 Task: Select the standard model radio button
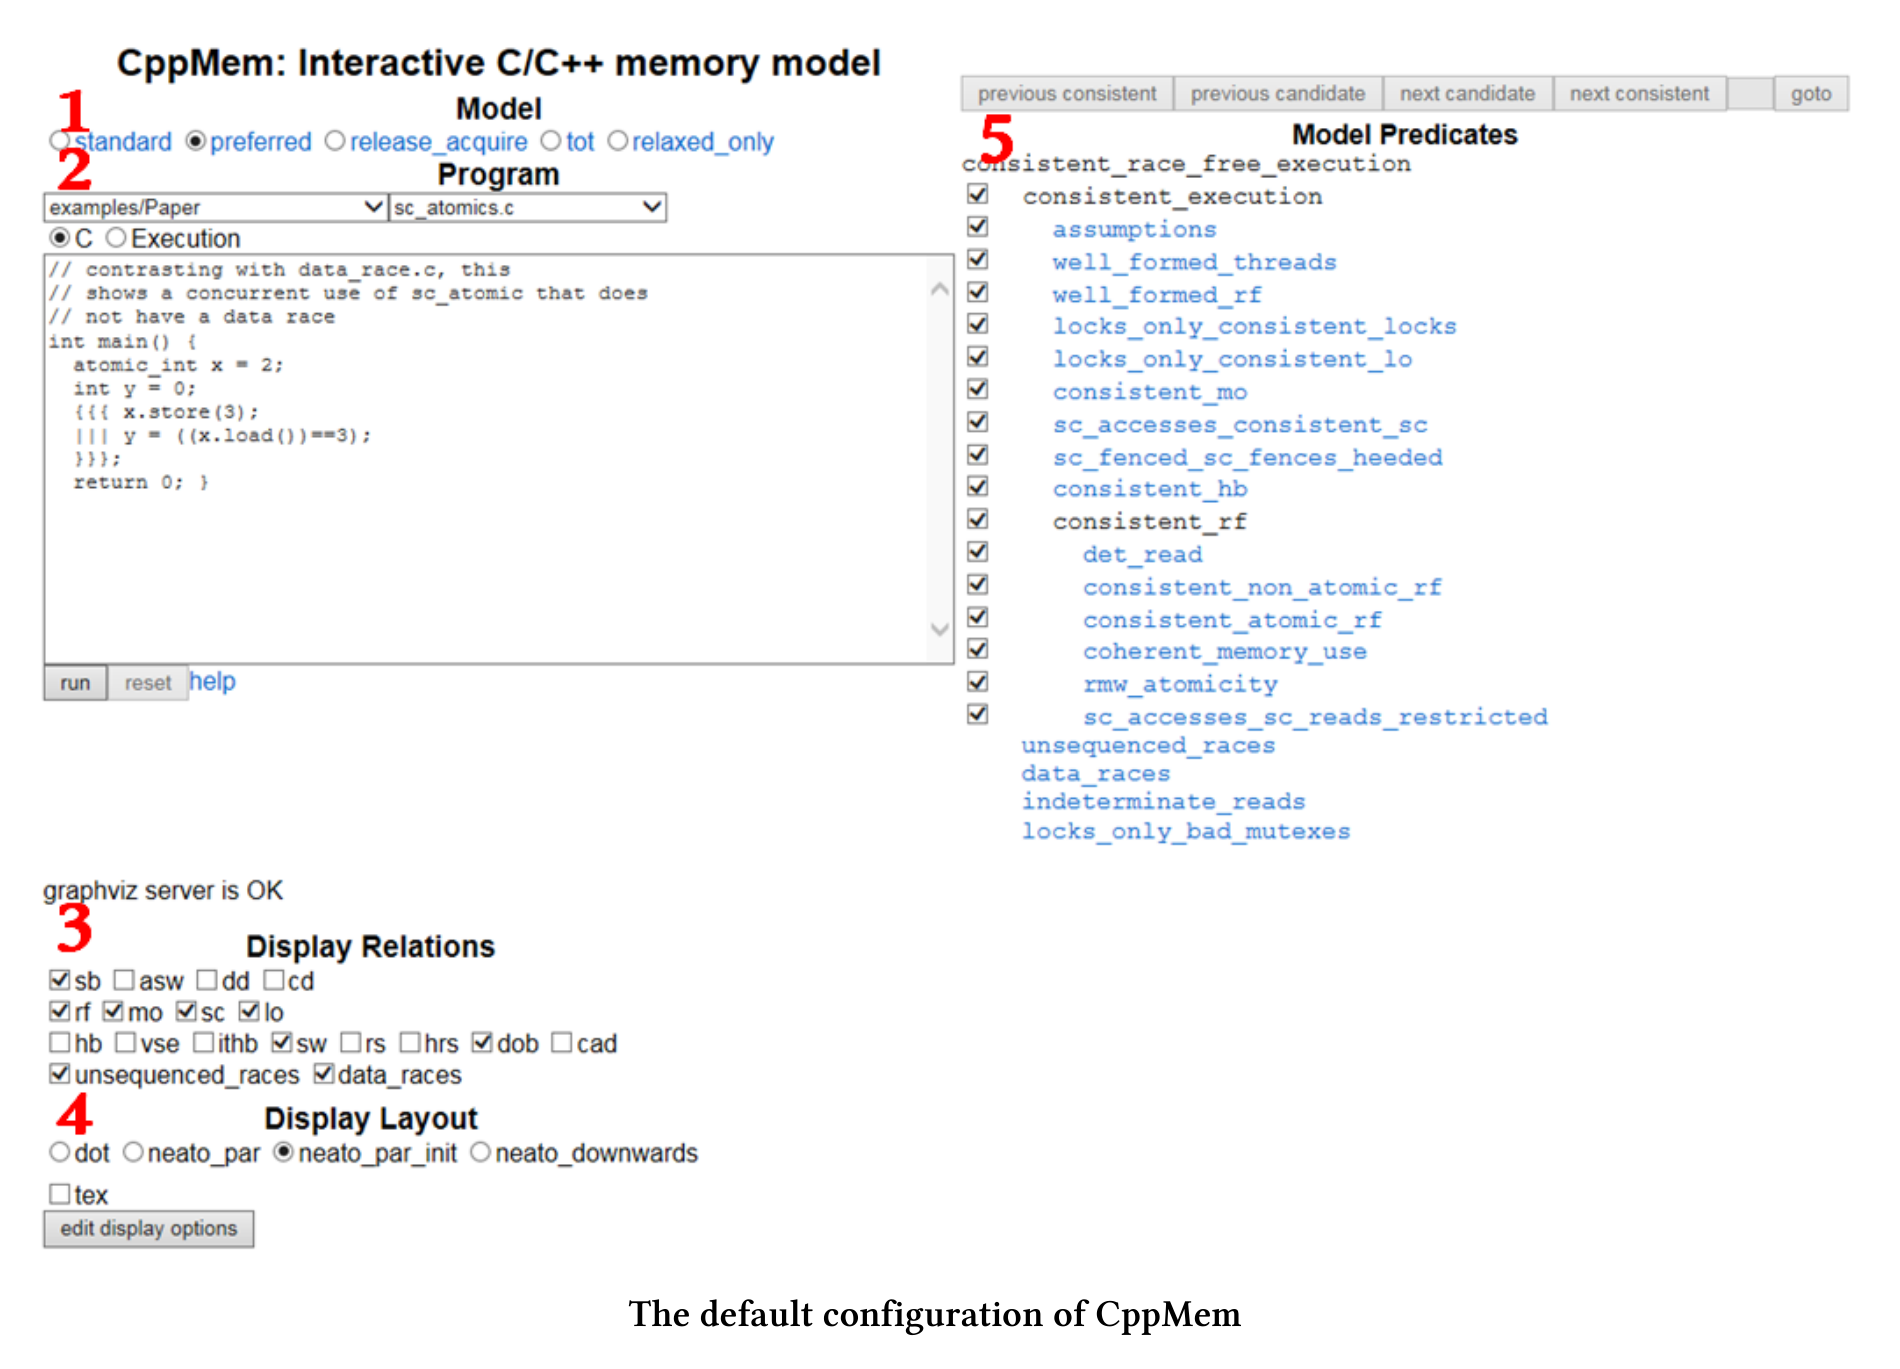(60, 141)
